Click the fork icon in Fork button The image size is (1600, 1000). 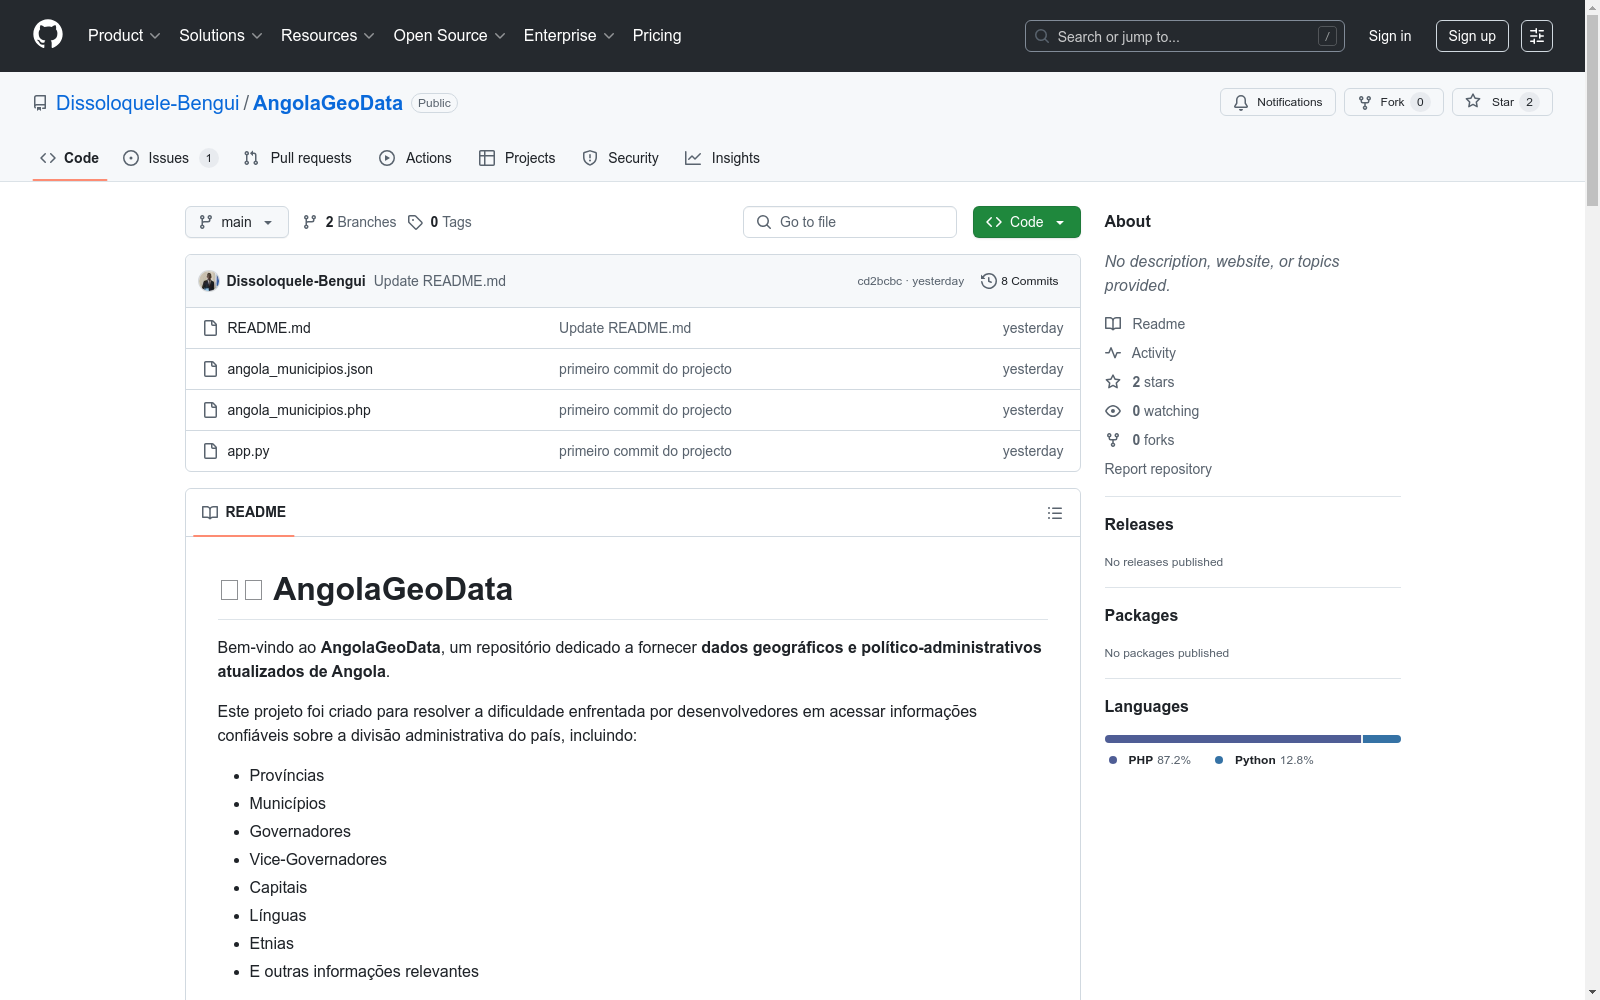(1365, 102)
